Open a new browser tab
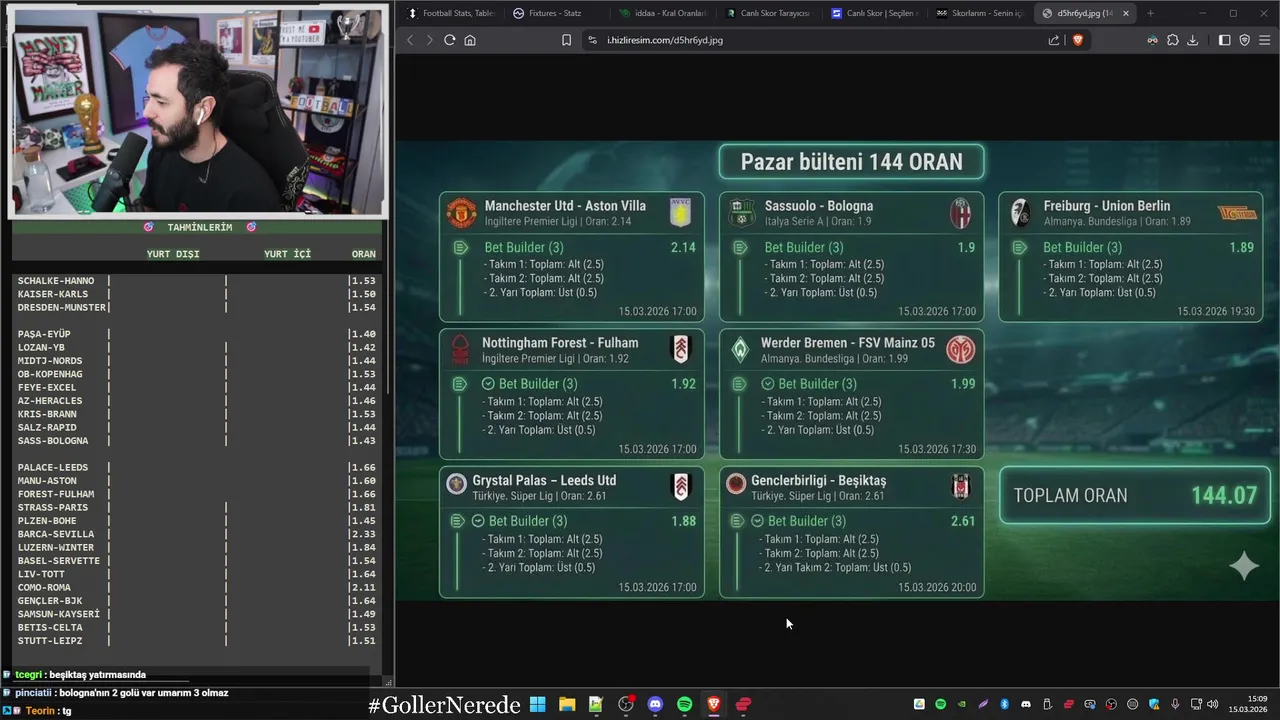The width and height of the screenshot is (1280, 720). click(1150, 13)
